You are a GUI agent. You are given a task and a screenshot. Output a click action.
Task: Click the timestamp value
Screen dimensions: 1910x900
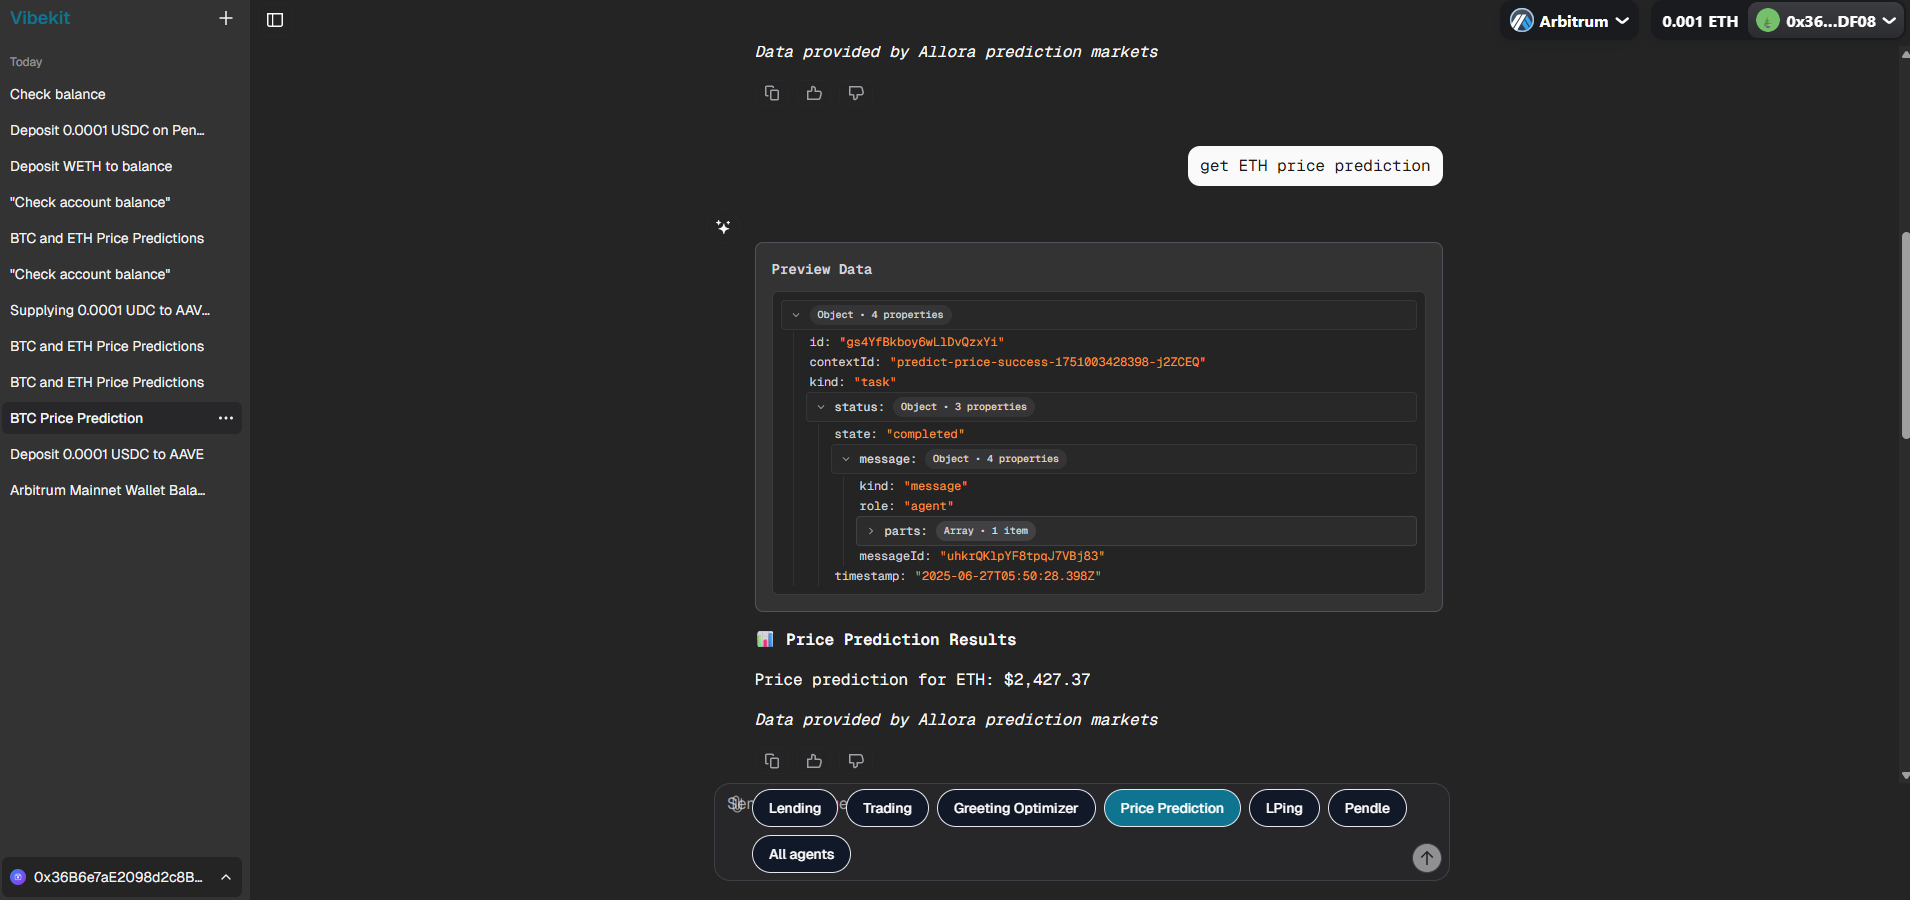[1008, 576]
